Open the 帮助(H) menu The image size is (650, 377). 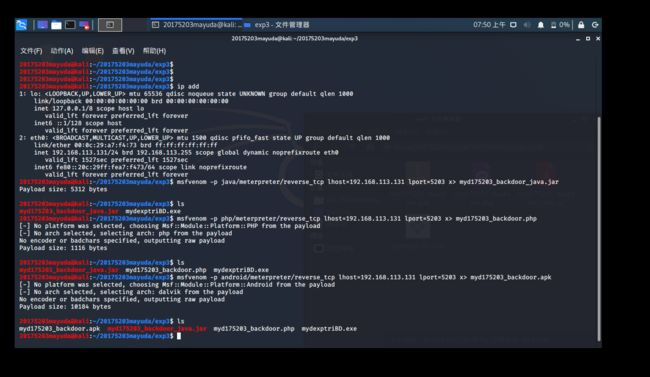[x=154, y=51]
